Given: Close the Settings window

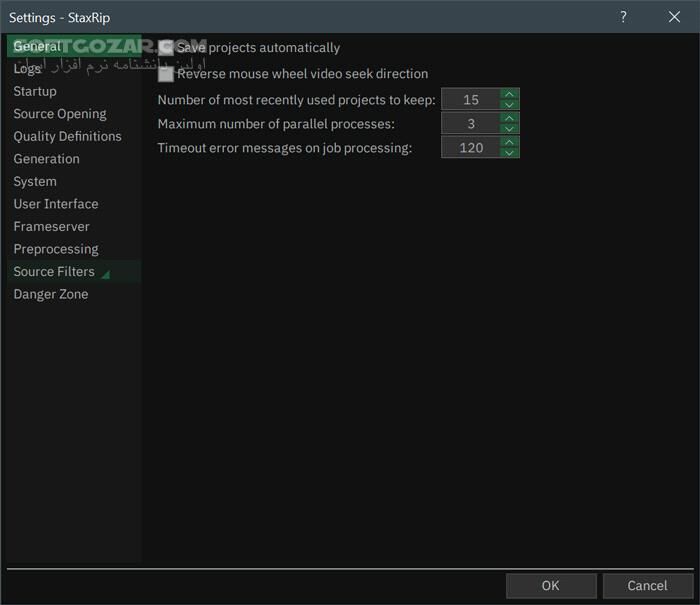Looking at the screenshot, I should point(674,17).
